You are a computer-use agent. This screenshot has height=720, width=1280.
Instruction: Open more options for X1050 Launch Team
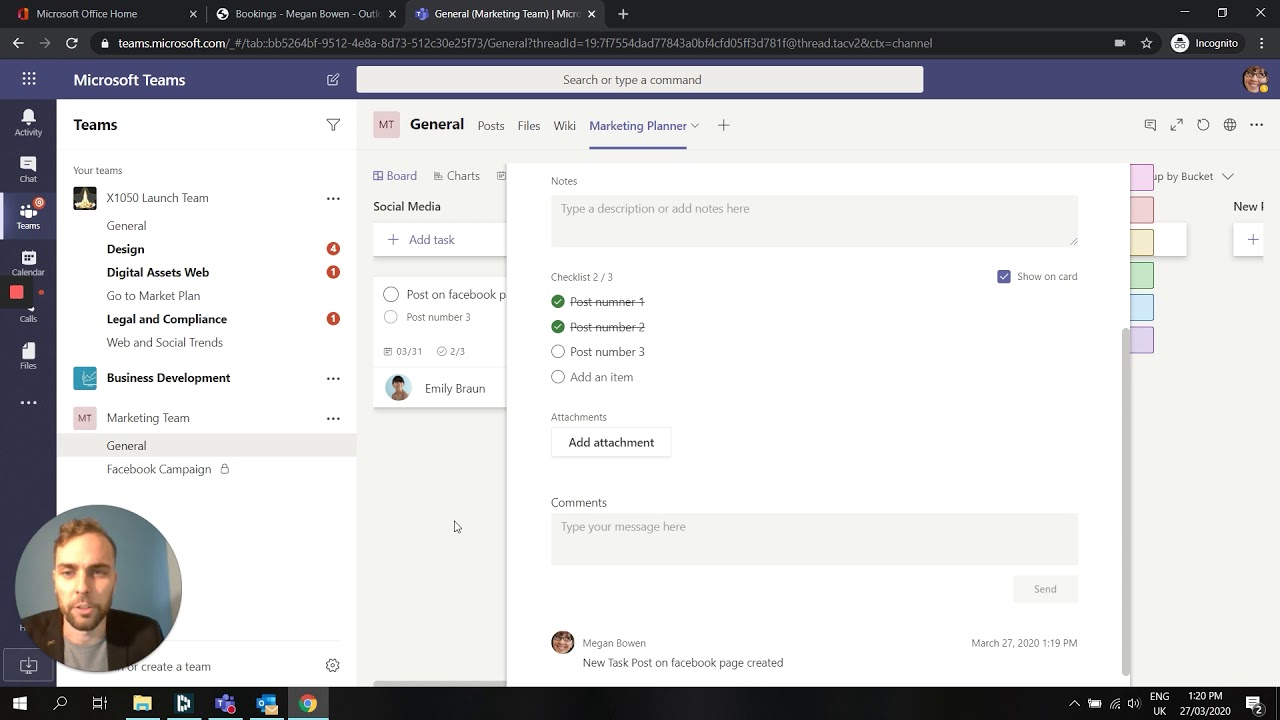(333, 198)
